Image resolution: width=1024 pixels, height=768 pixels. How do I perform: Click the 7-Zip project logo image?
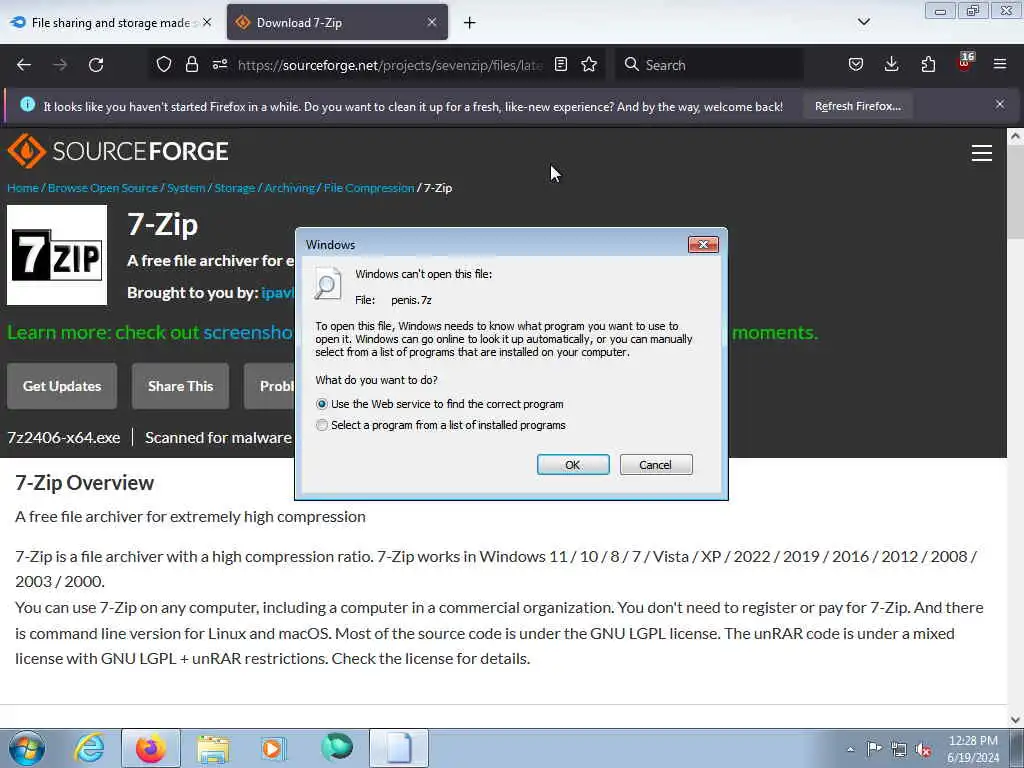[x=57, y=255]
